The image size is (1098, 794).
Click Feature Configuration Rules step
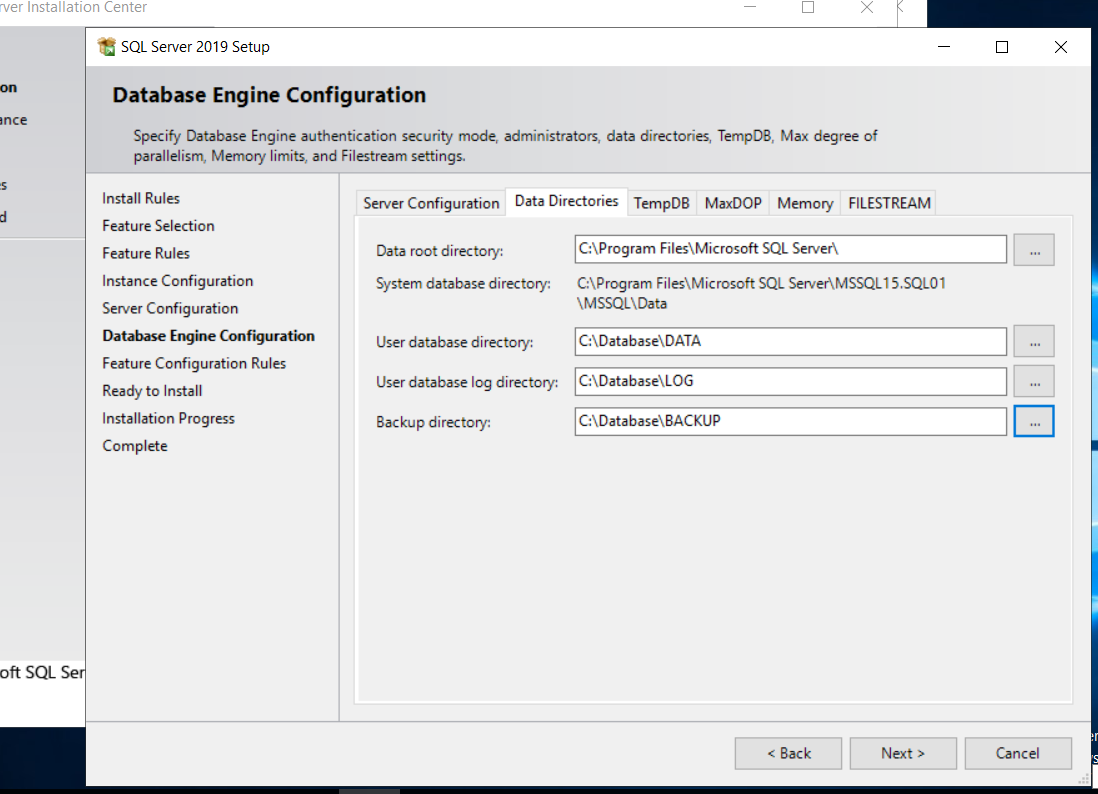[194, 363]
